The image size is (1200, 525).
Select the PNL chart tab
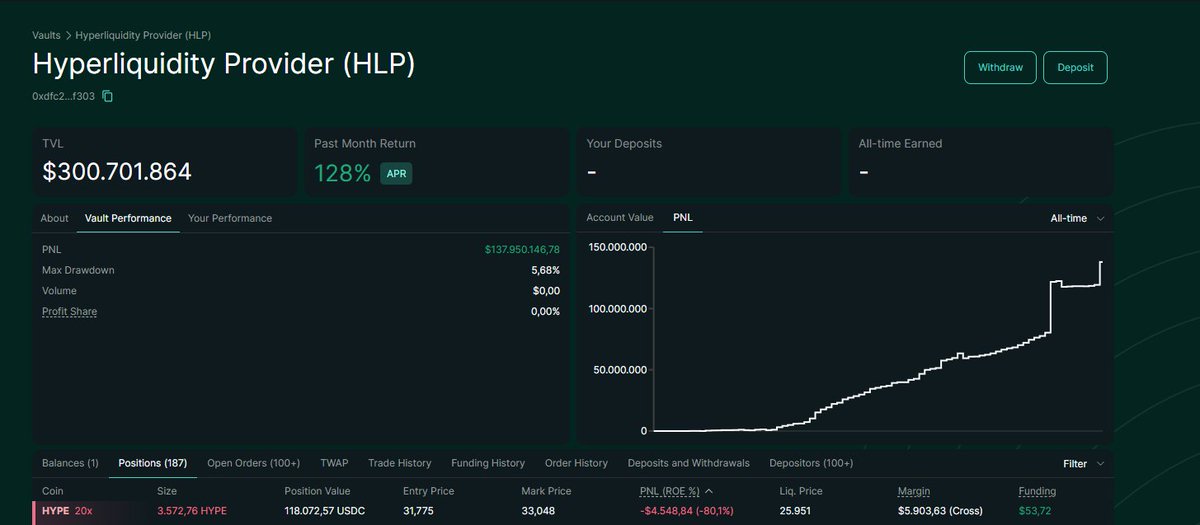click(683, 218)
